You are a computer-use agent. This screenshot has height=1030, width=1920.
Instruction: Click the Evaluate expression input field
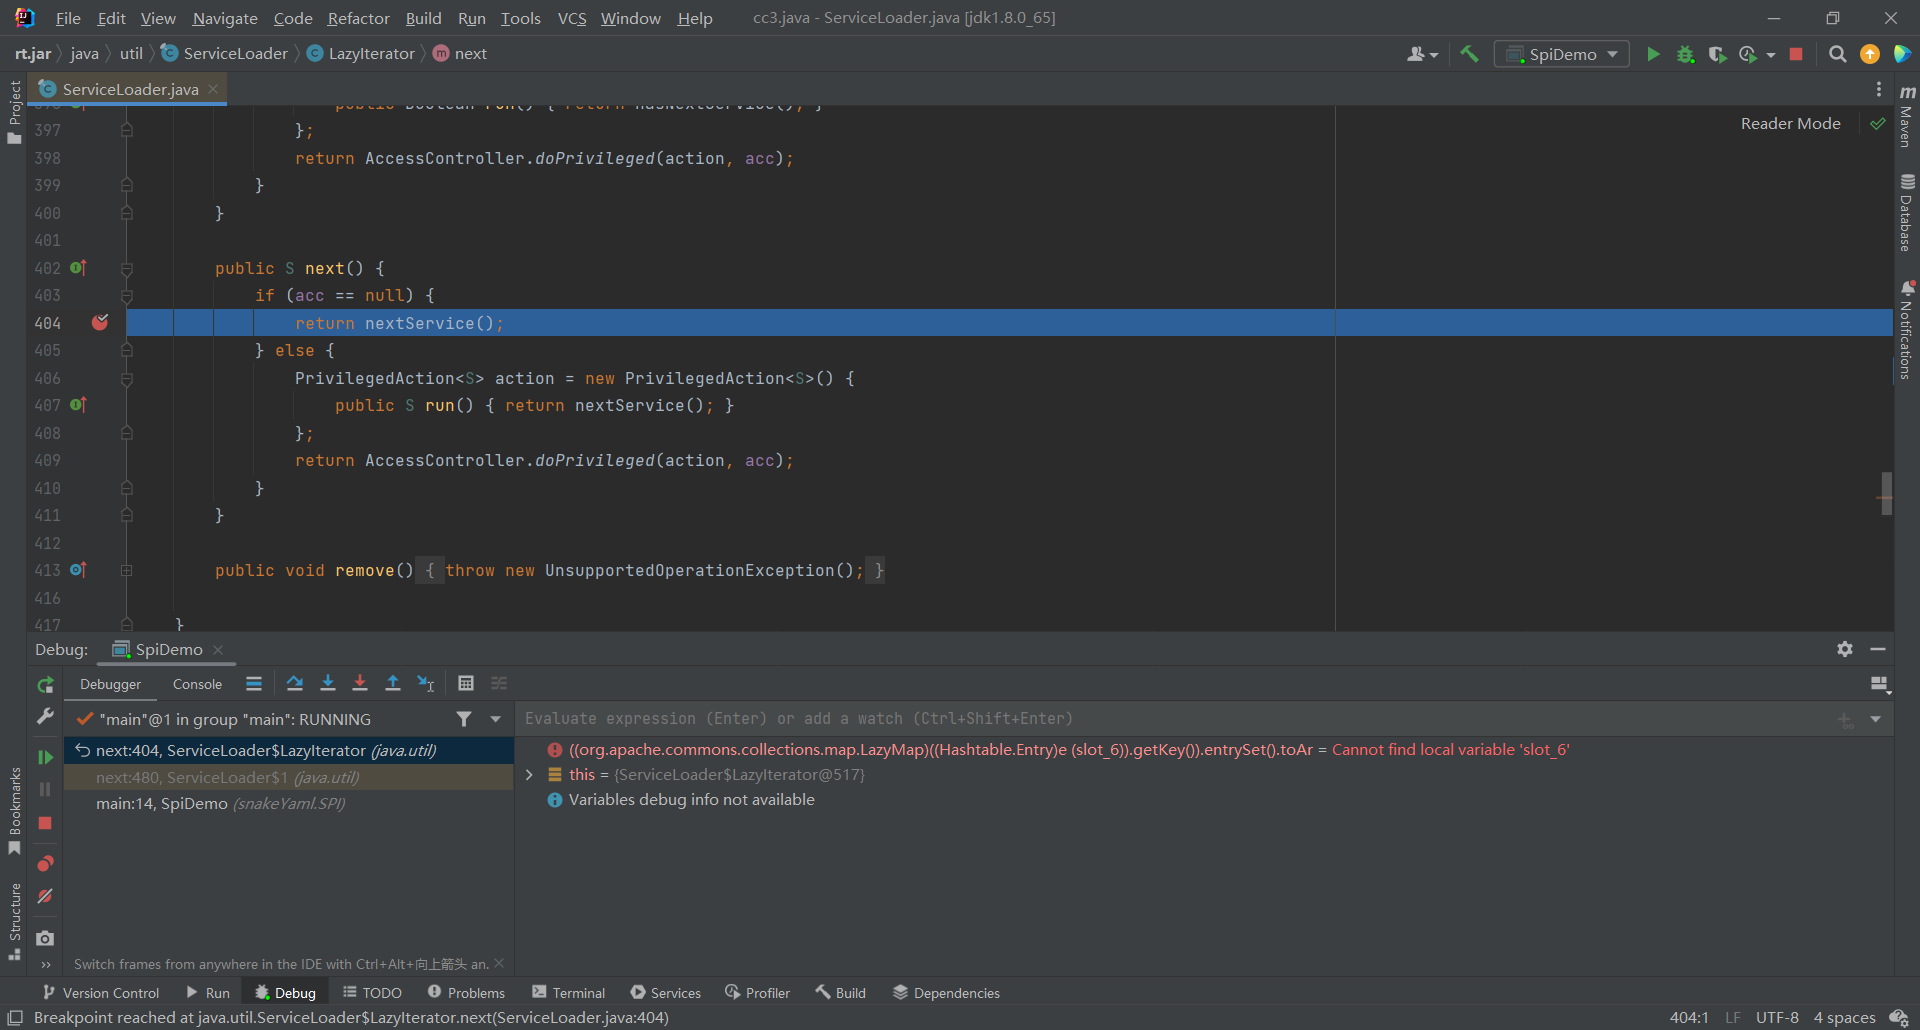click(x=1175, y=719)
